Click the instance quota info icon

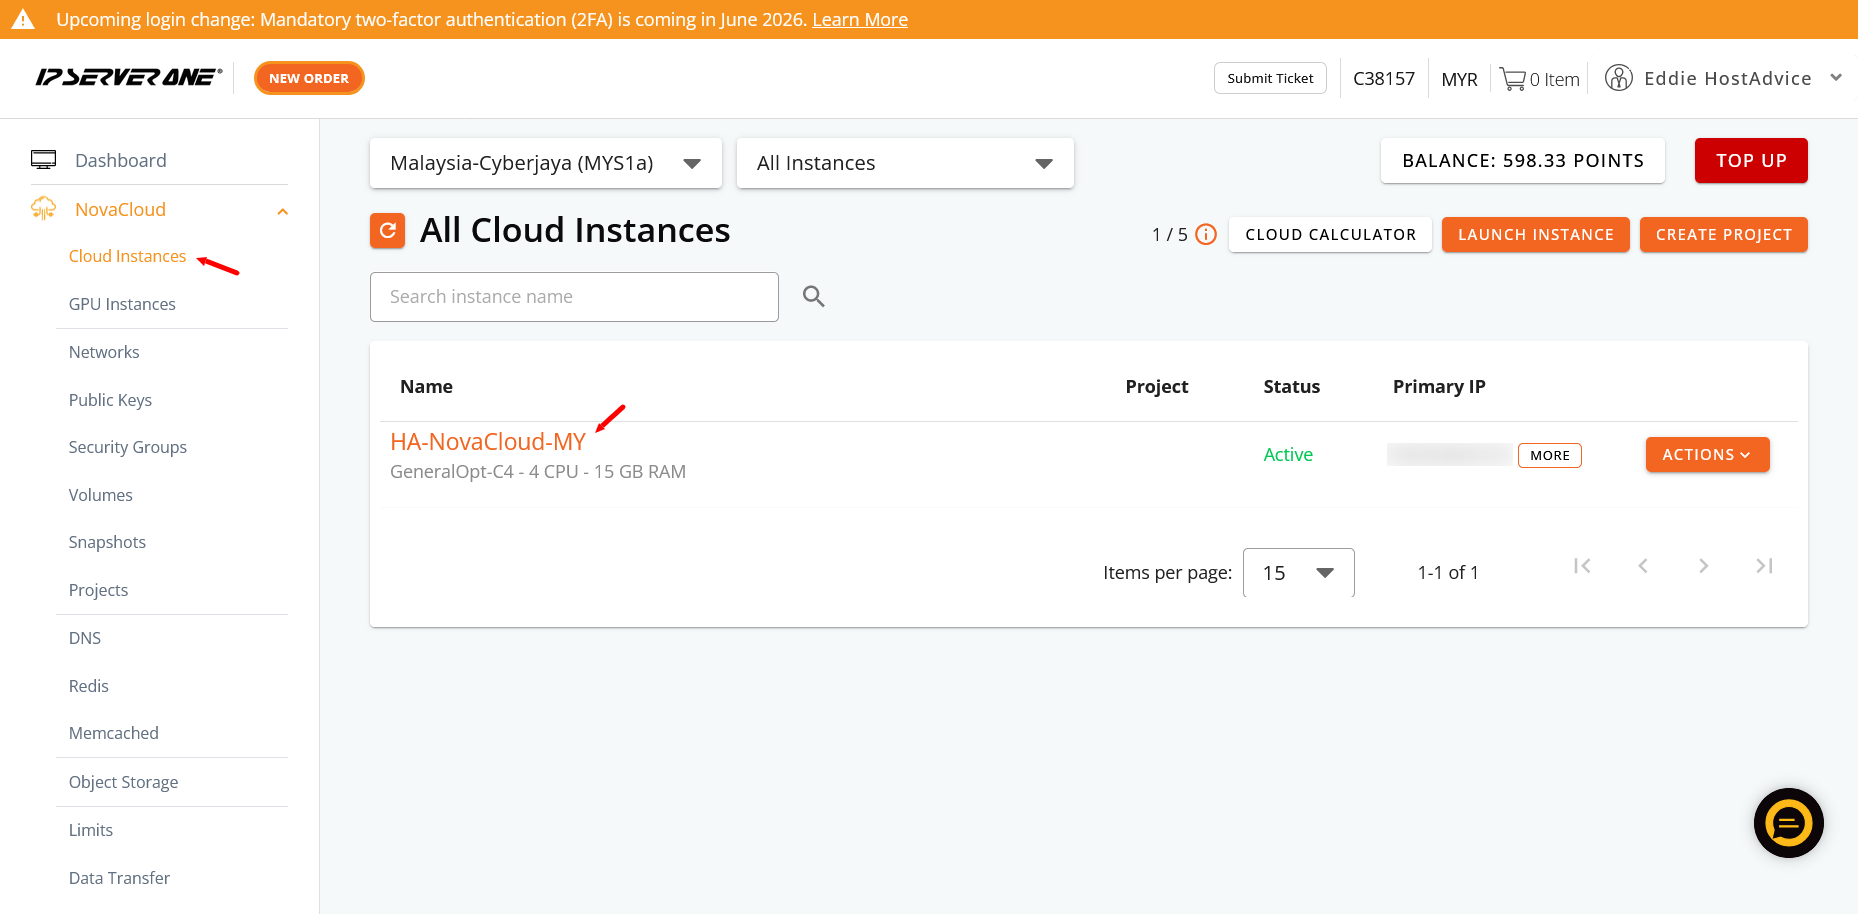(x=1206, y=235)
